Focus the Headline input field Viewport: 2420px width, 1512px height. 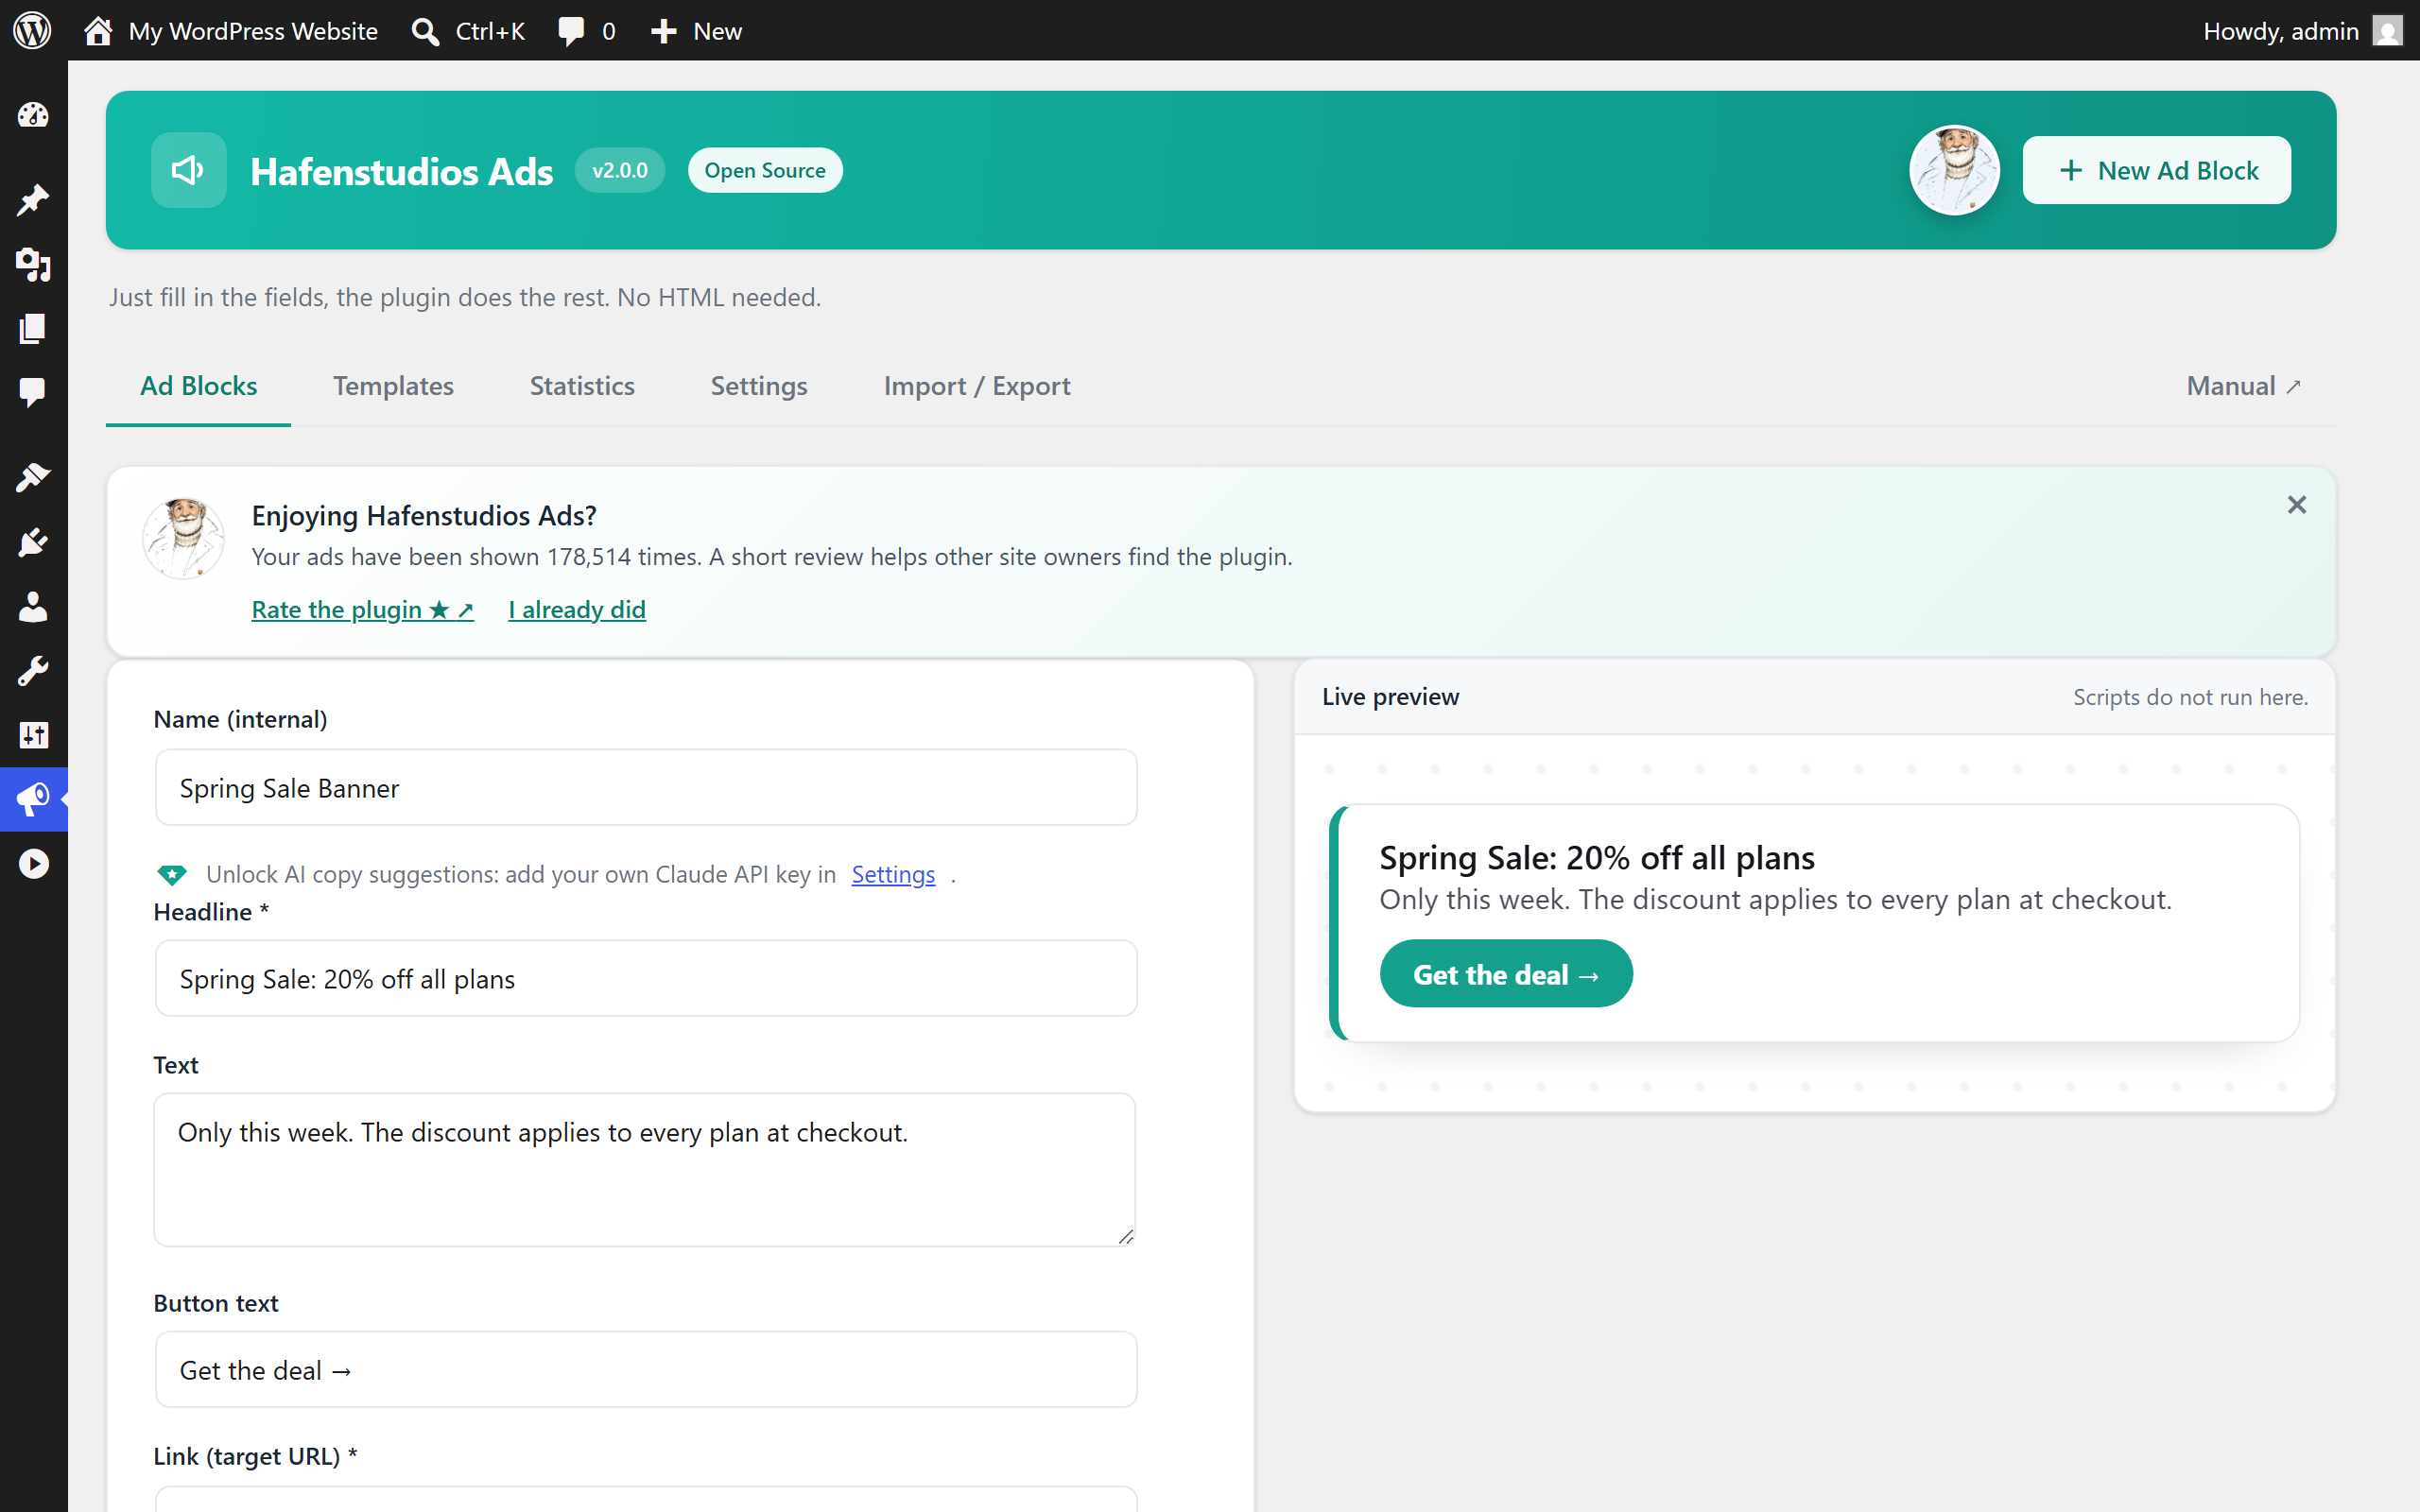[646, 978]
